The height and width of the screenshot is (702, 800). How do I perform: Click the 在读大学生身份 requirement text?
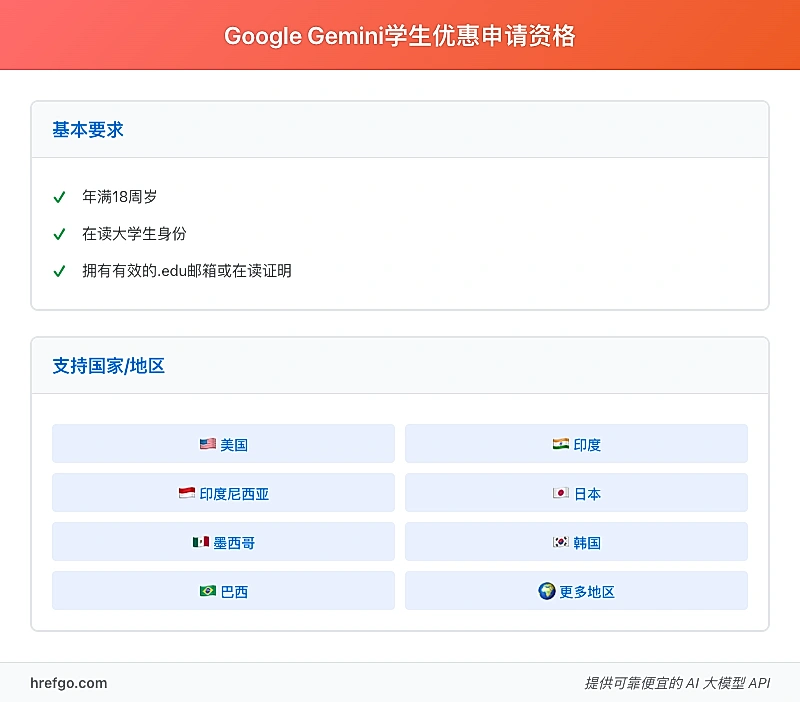tap(134, 234)
